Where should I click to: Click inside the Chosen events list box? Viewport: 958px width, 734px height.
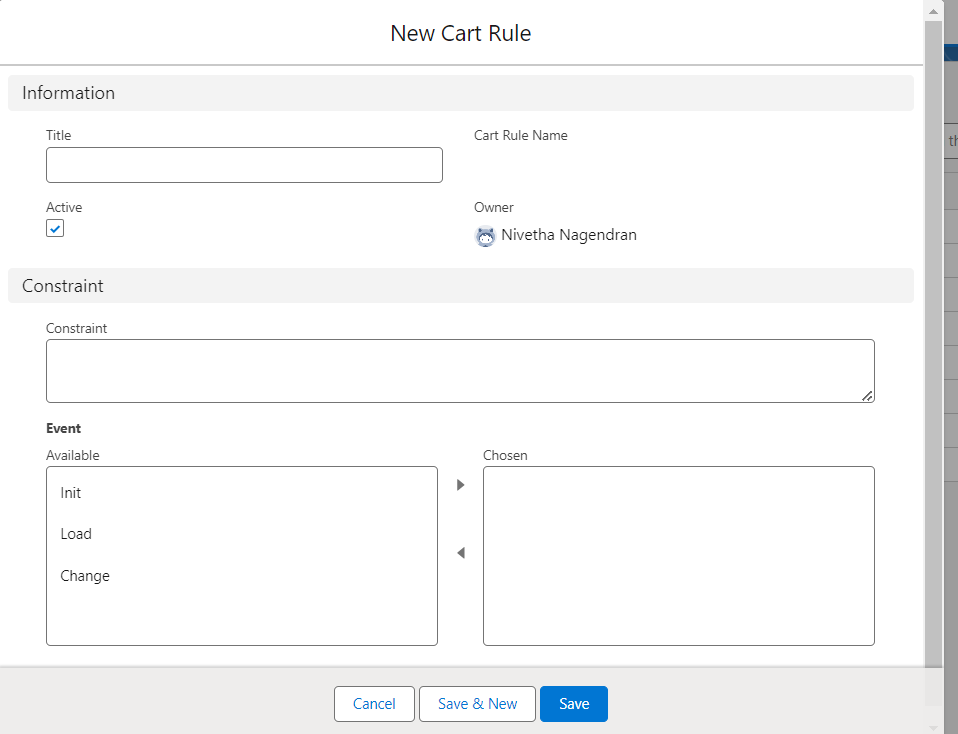[678, 556]
